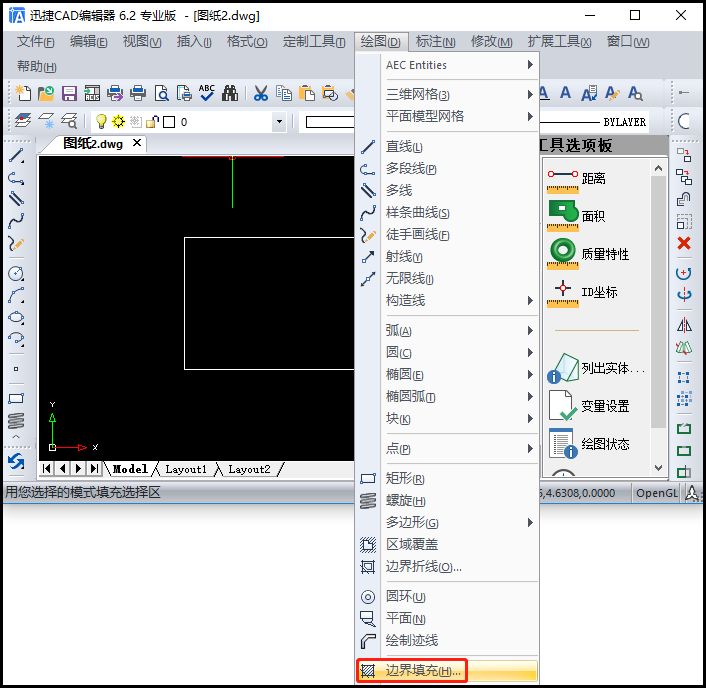Open the 修改 Modify menu
706x688 pixels.
(491, 41)
